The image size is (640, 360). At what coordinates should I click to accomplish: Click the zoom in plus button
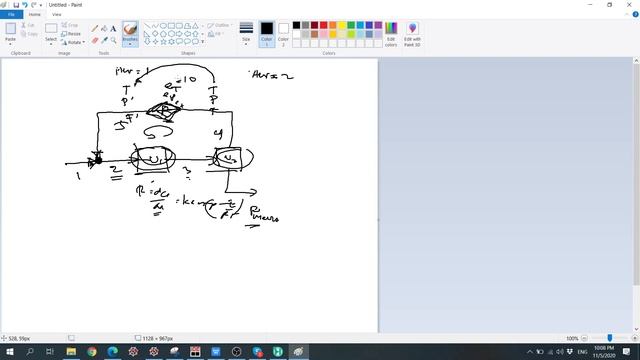(634, 338)
